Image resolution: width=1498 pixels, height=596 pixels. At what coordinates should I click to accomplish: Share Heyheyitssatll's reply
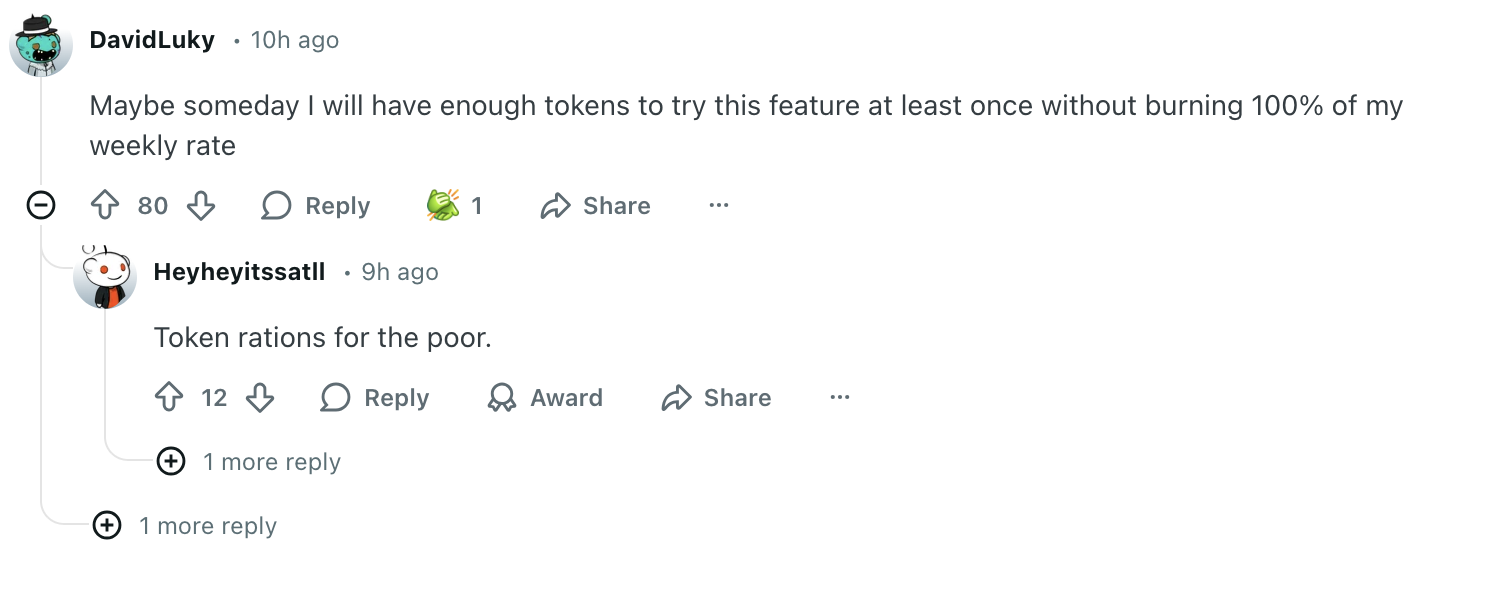pyautogui.click(x=716, y=398)
